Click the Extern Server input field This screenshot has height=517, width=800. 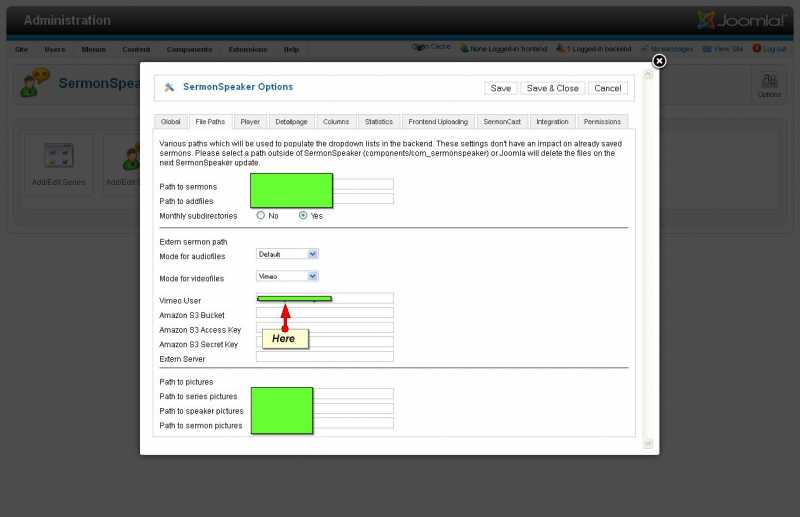(x=324, y=356)
